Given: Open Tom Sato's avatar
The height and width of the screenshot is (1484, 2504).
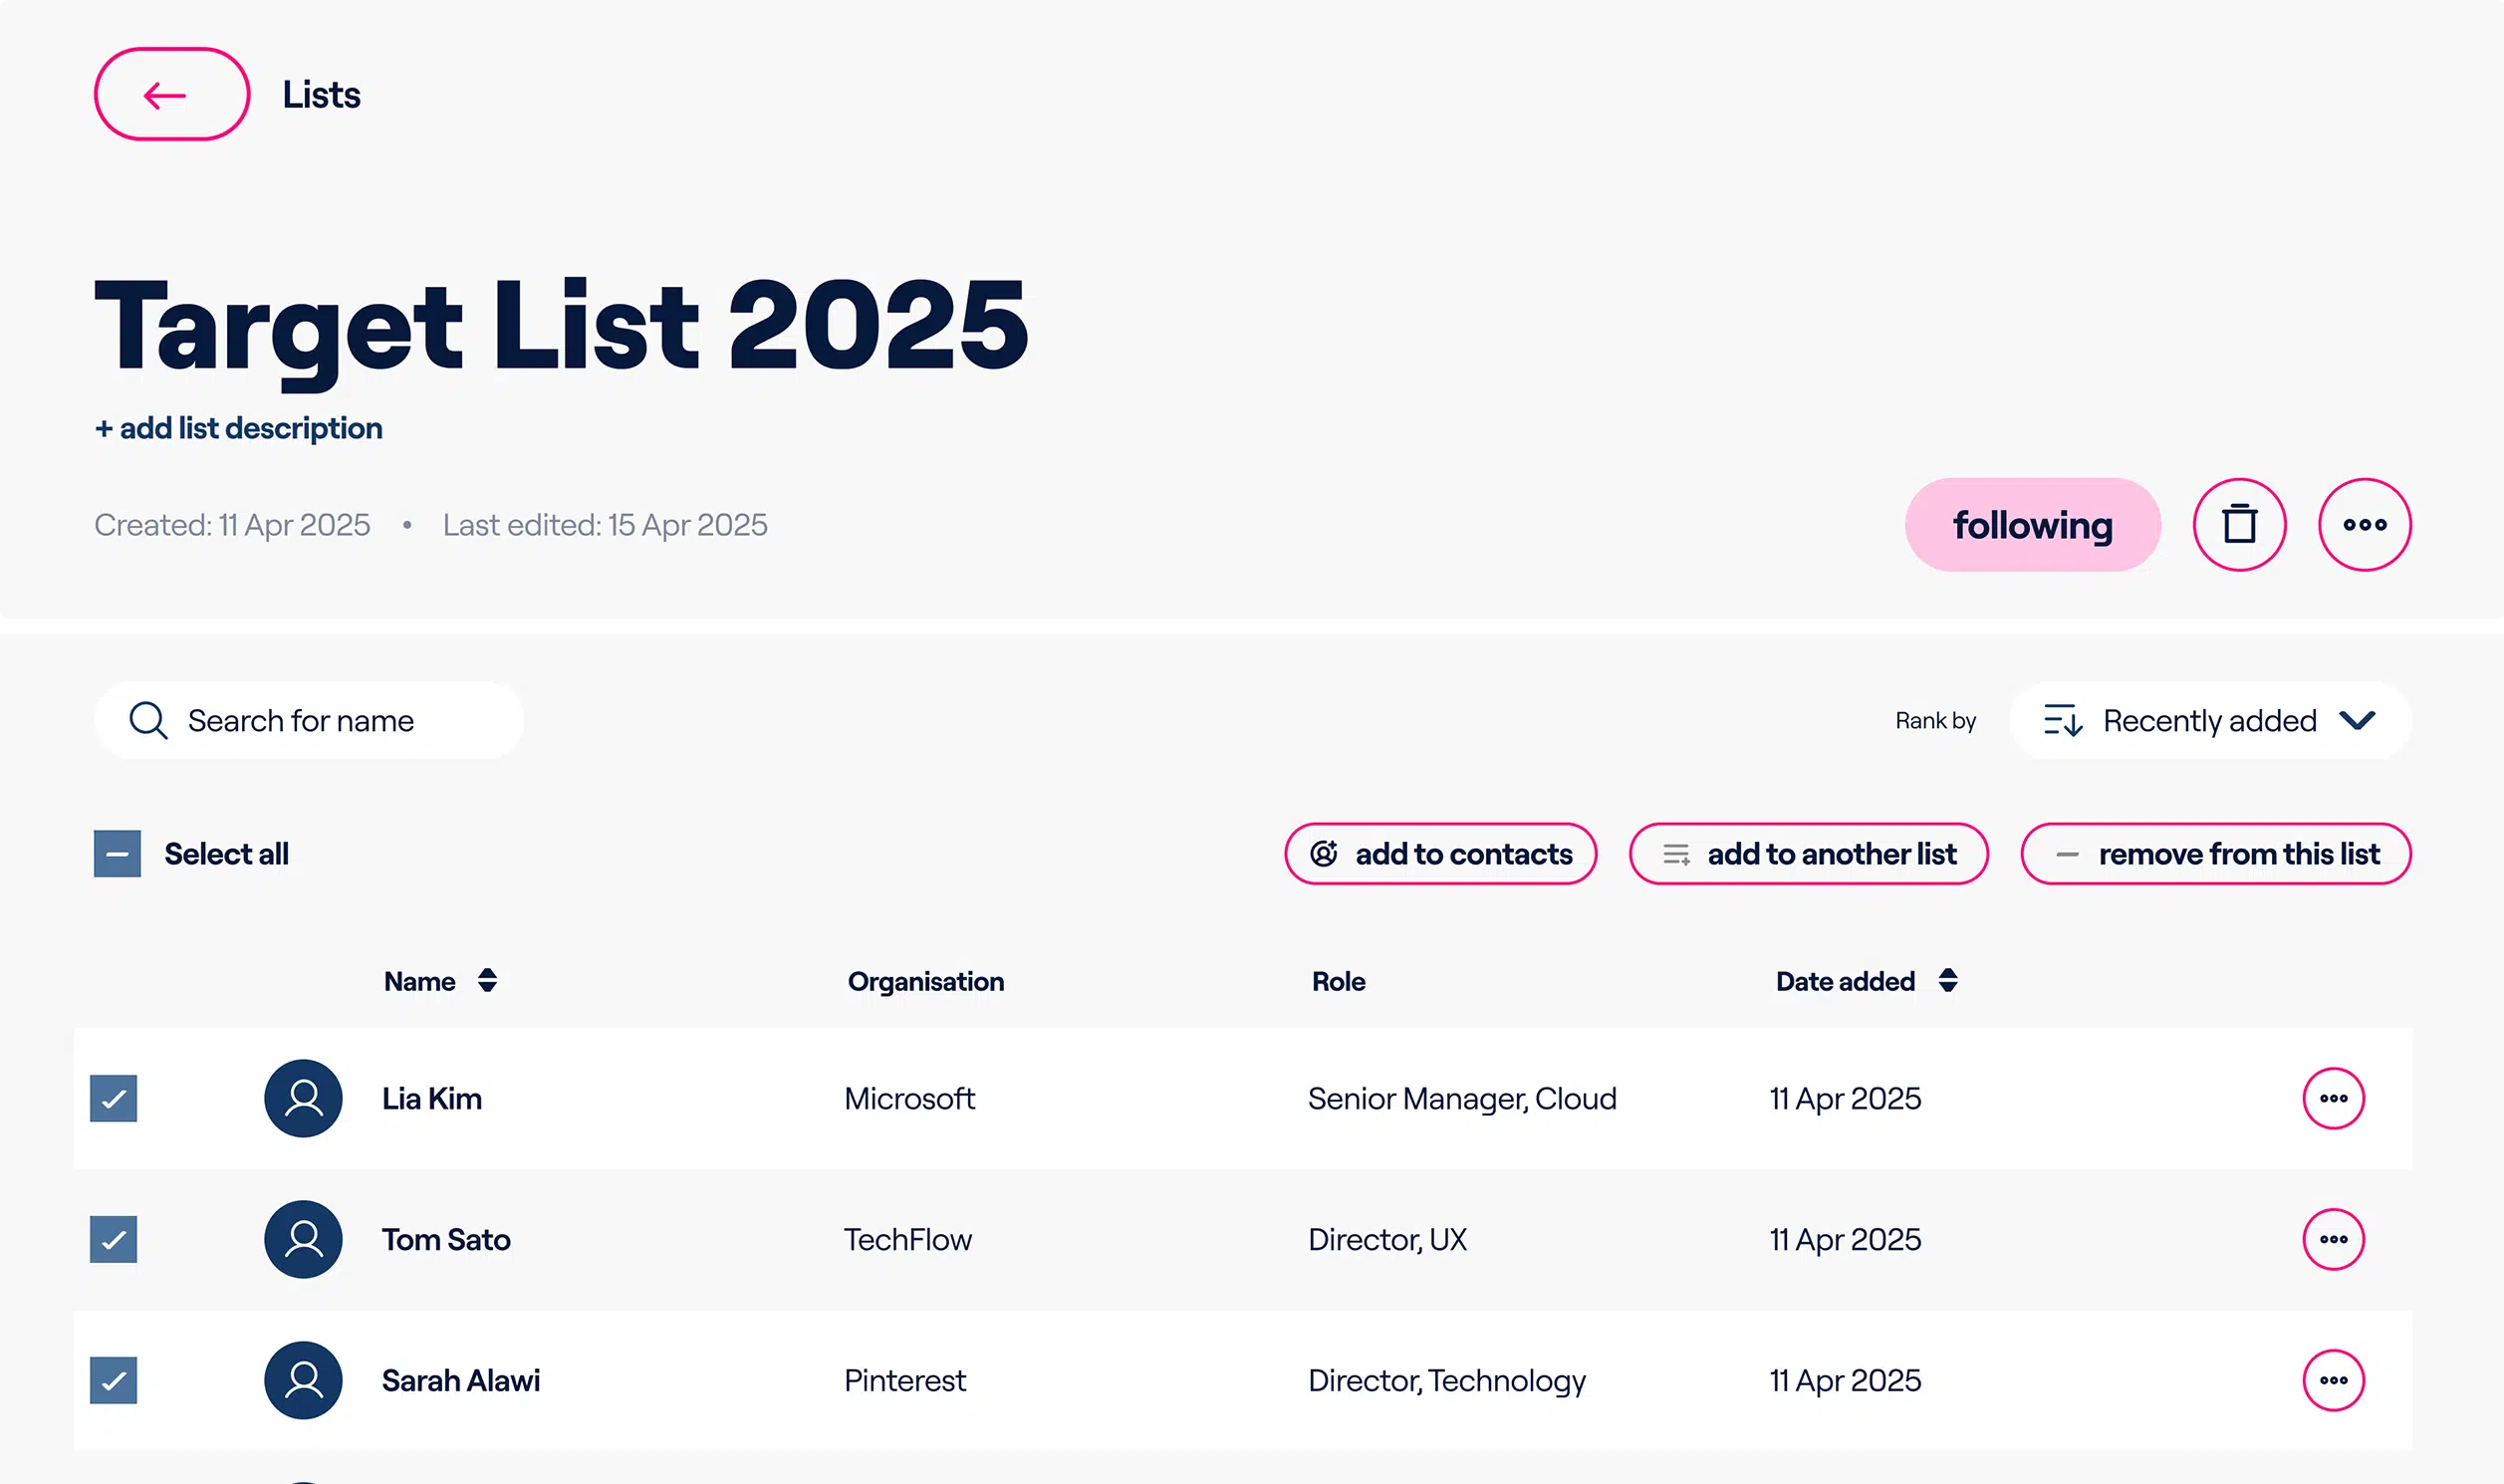Looking at the screenshot, I should [x=303, y=1239].
